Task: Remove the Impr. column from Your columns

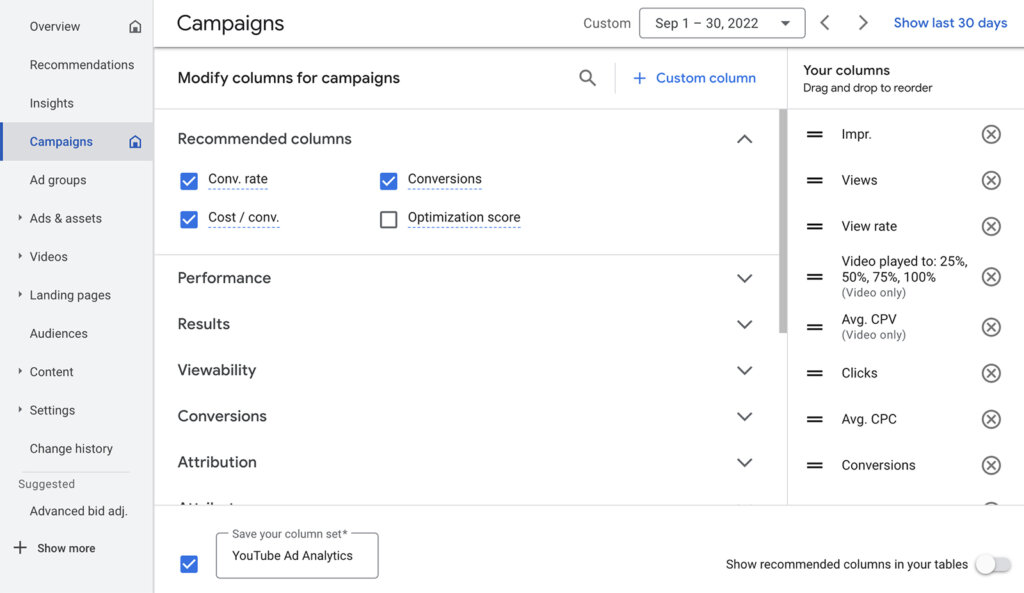Action: pos(991,133)
